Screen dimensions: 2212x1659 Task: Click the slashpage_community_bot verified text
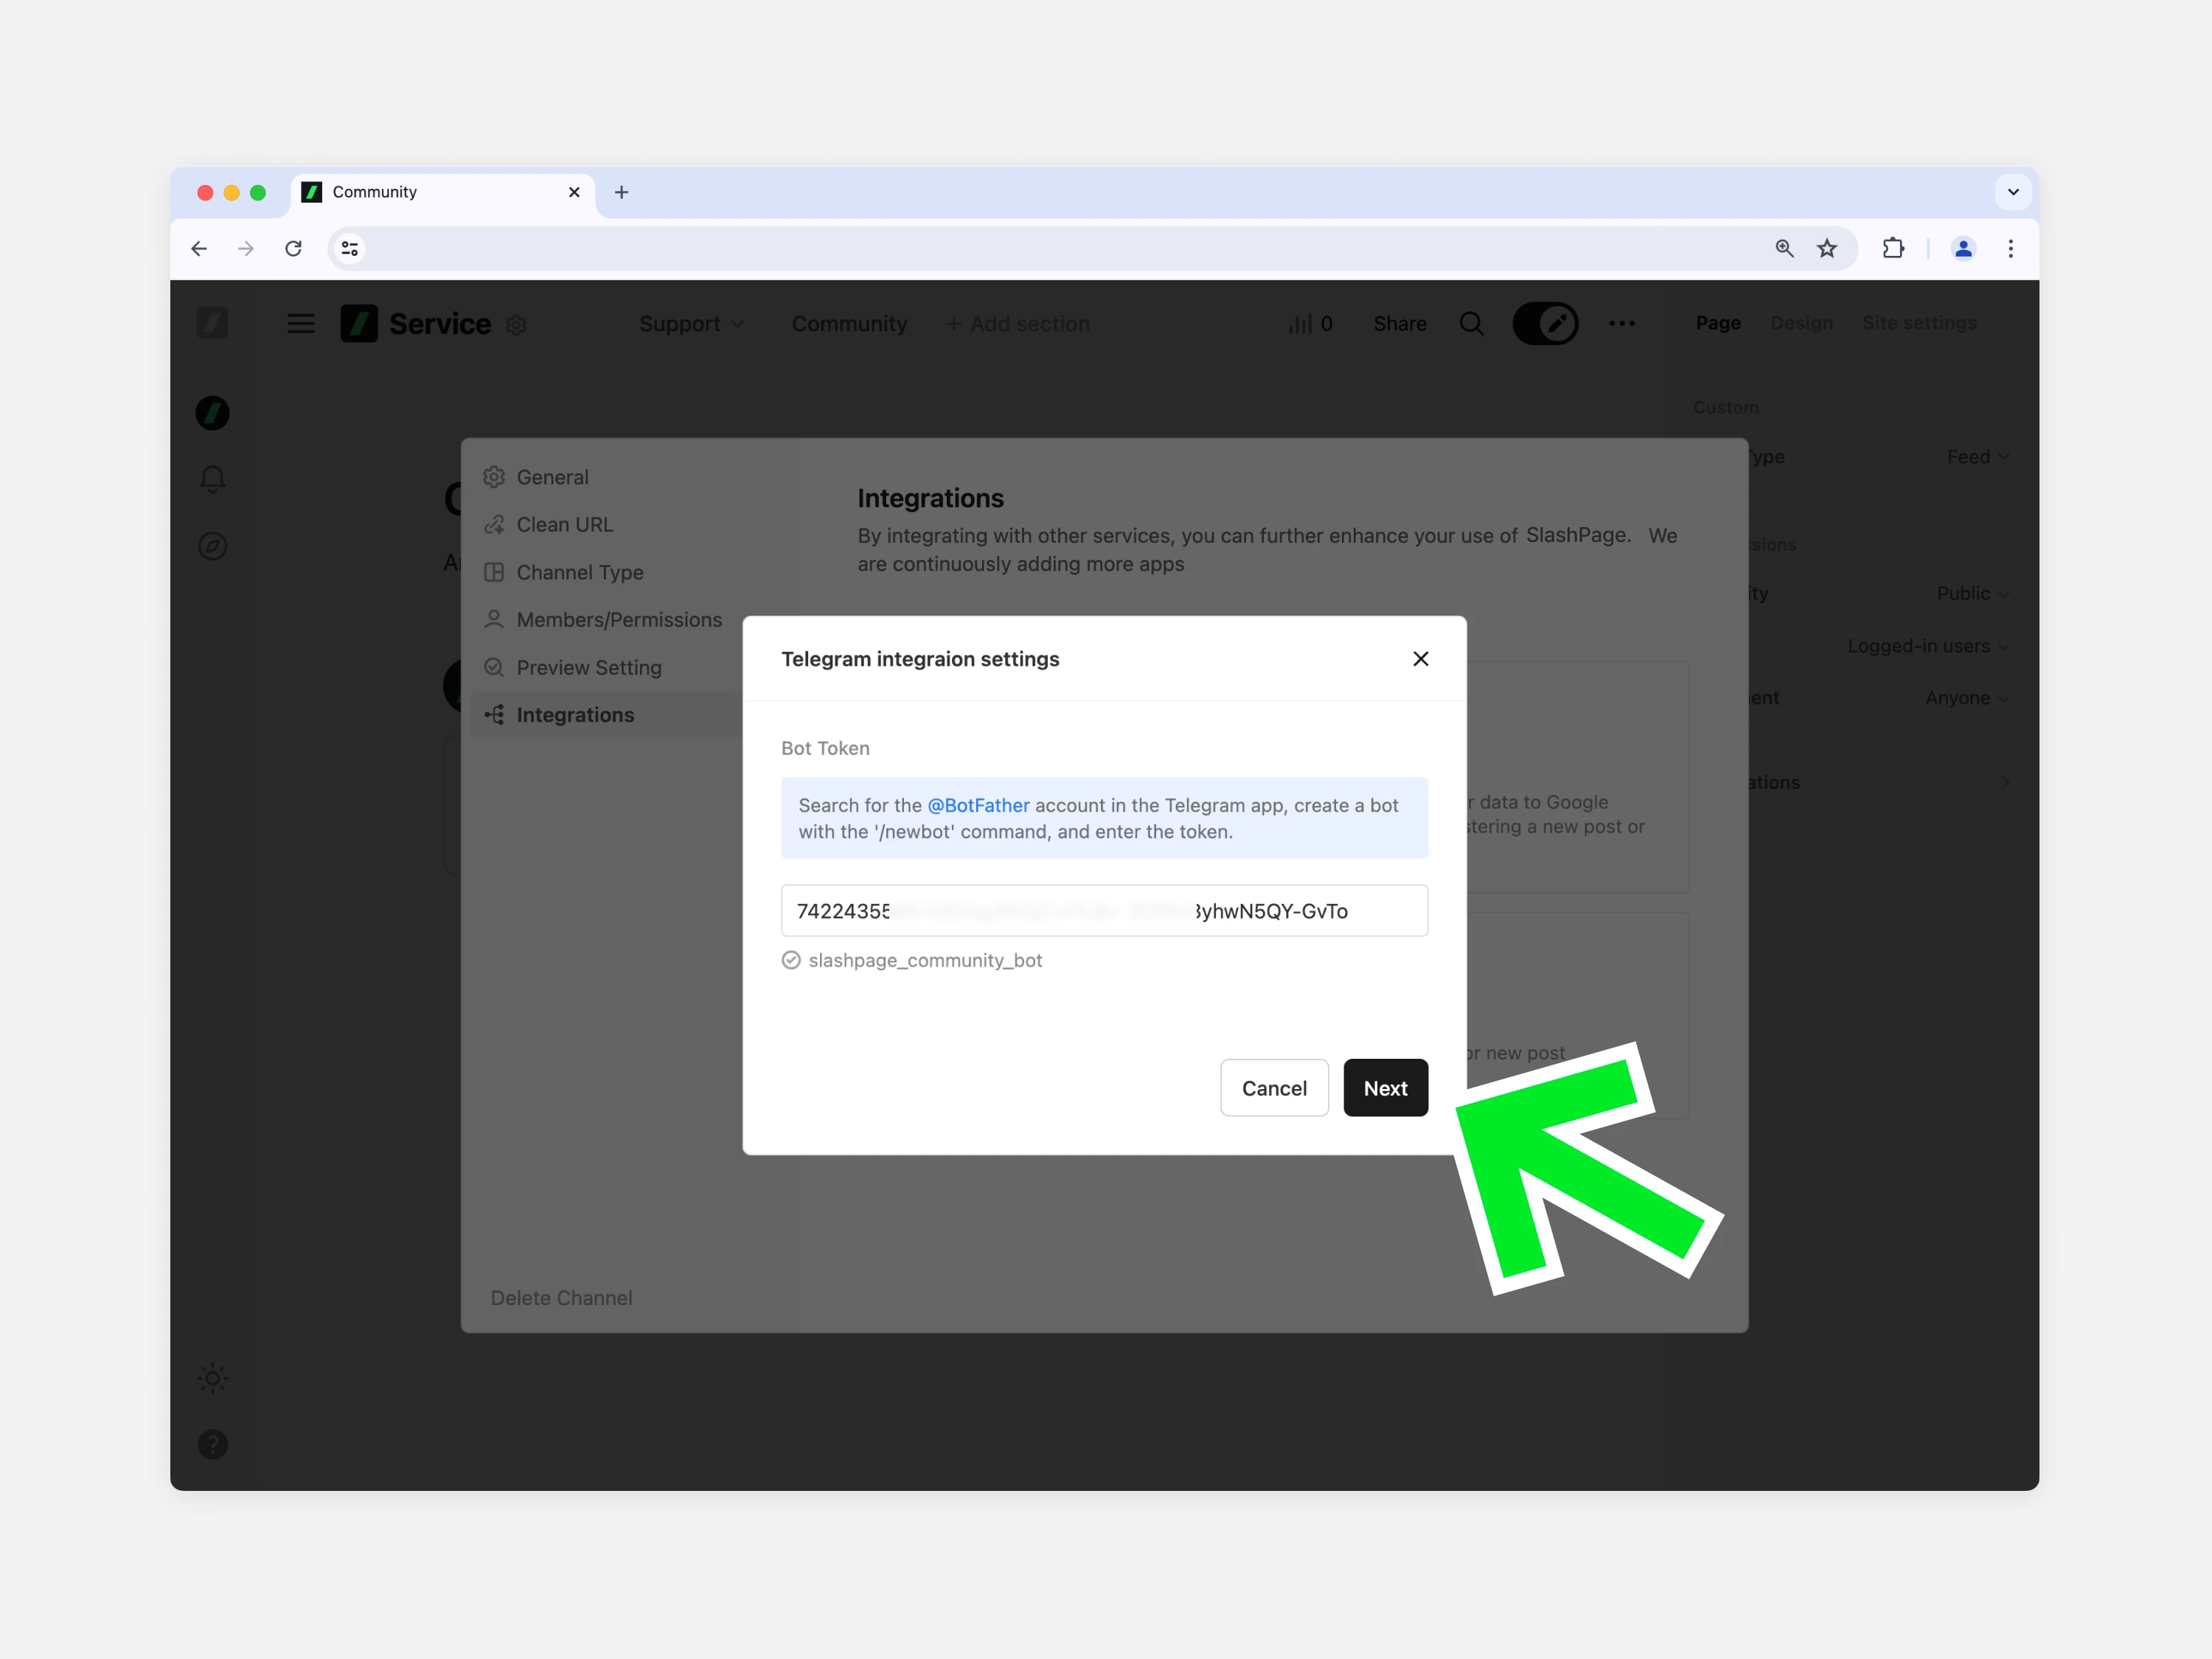924,960
